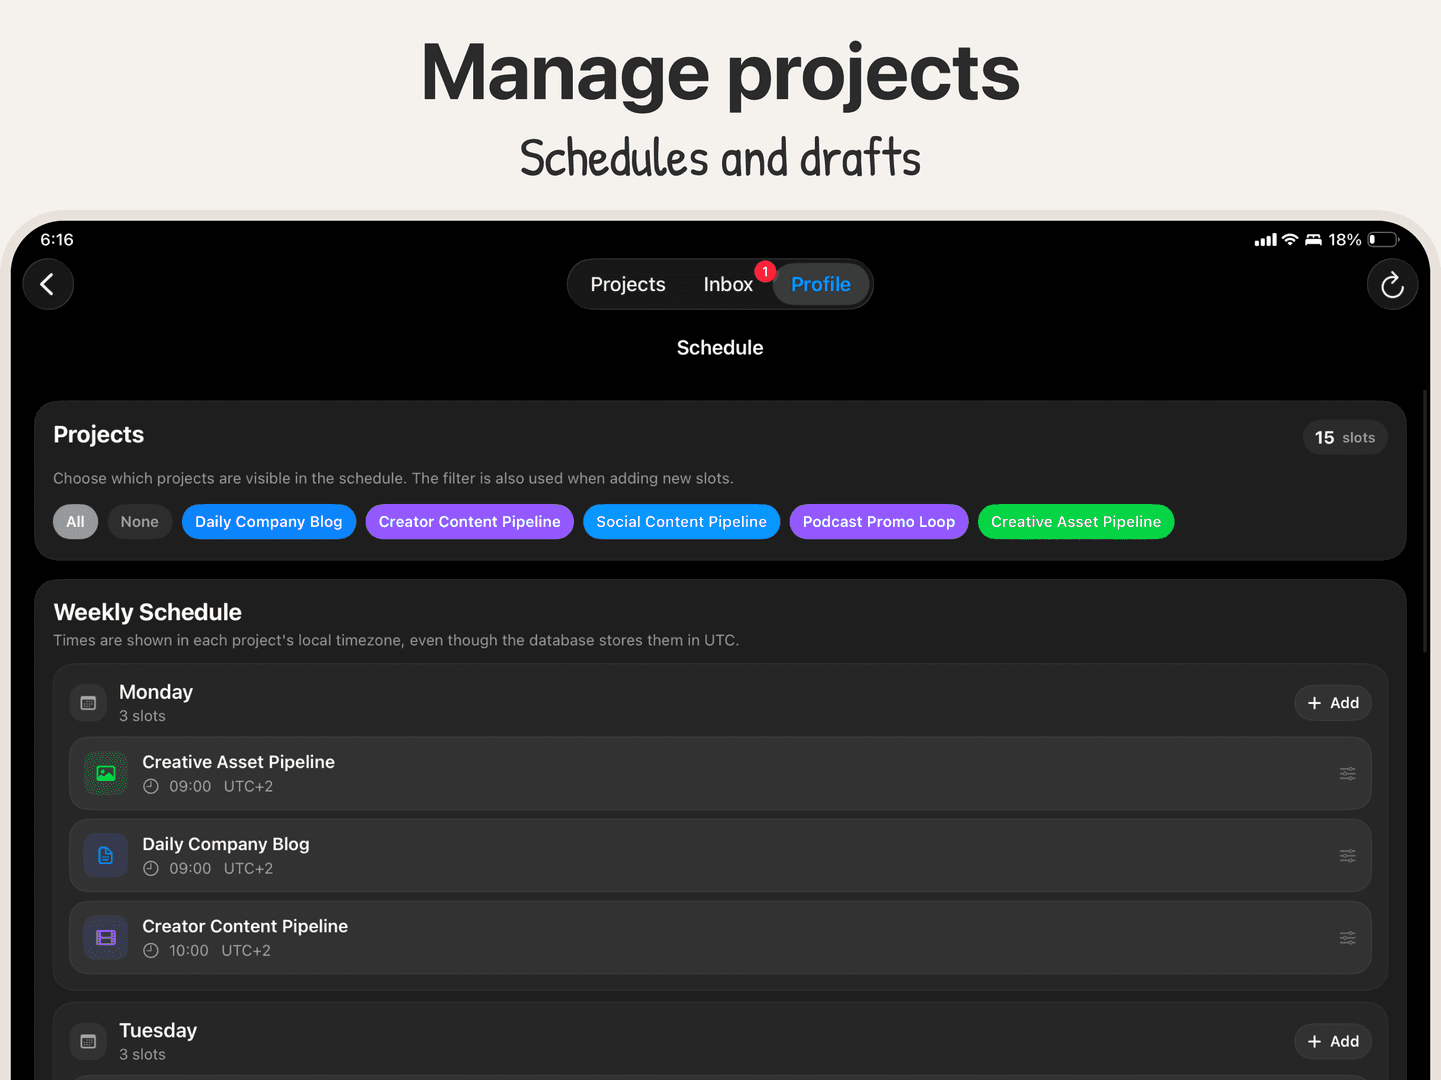This screenshot has width=1441, height=1080.
Task: Switch to the Projects tab
Action: point(628,285)
